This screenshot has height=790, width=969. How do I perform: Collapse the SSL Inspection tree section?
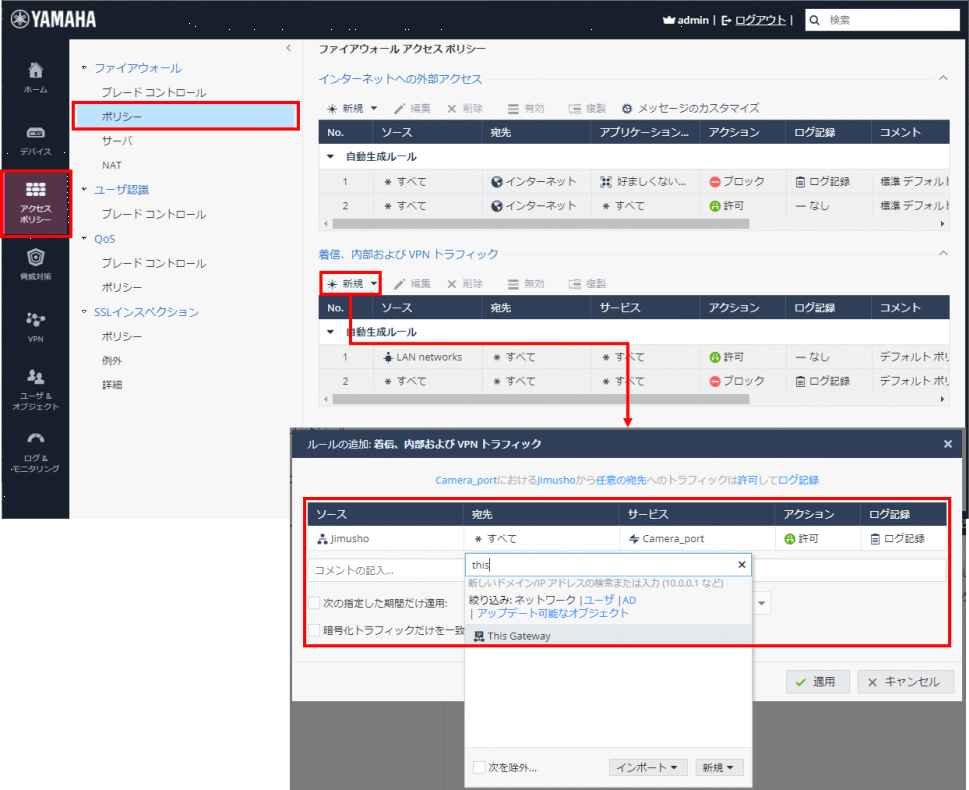[x=84, y=312]
